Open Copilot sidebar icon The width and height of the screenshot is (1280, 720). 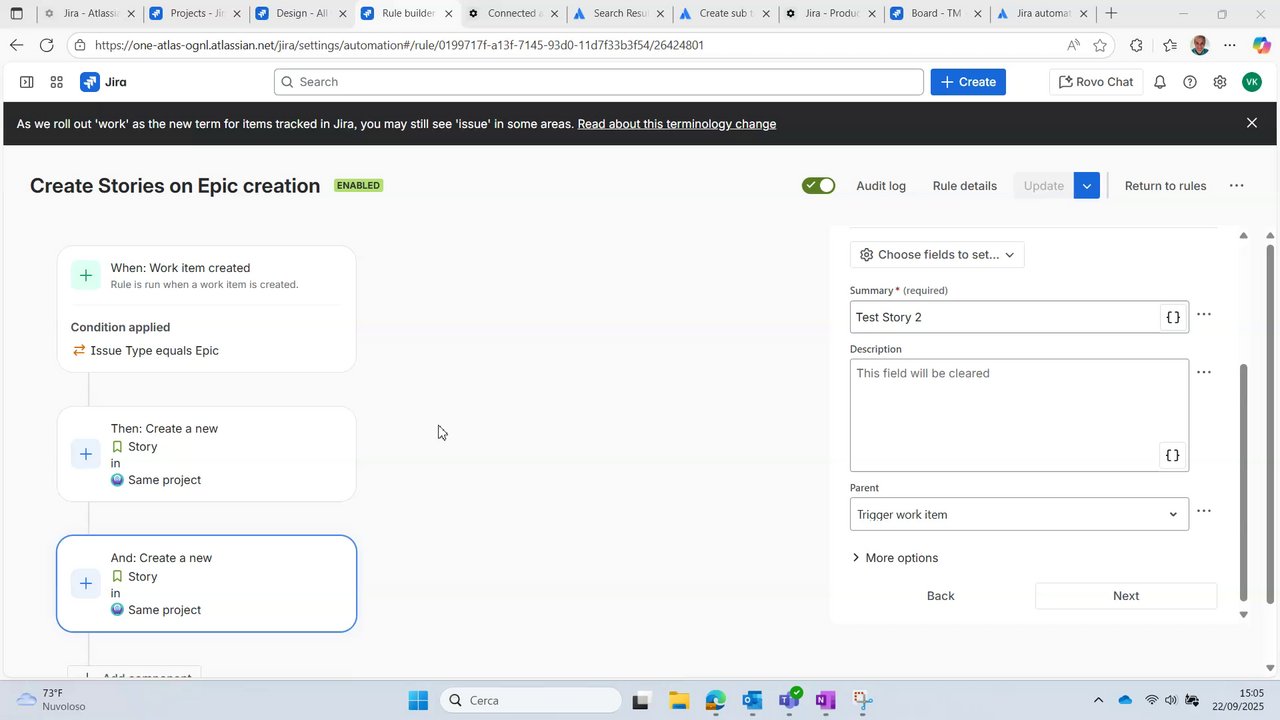1262,45
